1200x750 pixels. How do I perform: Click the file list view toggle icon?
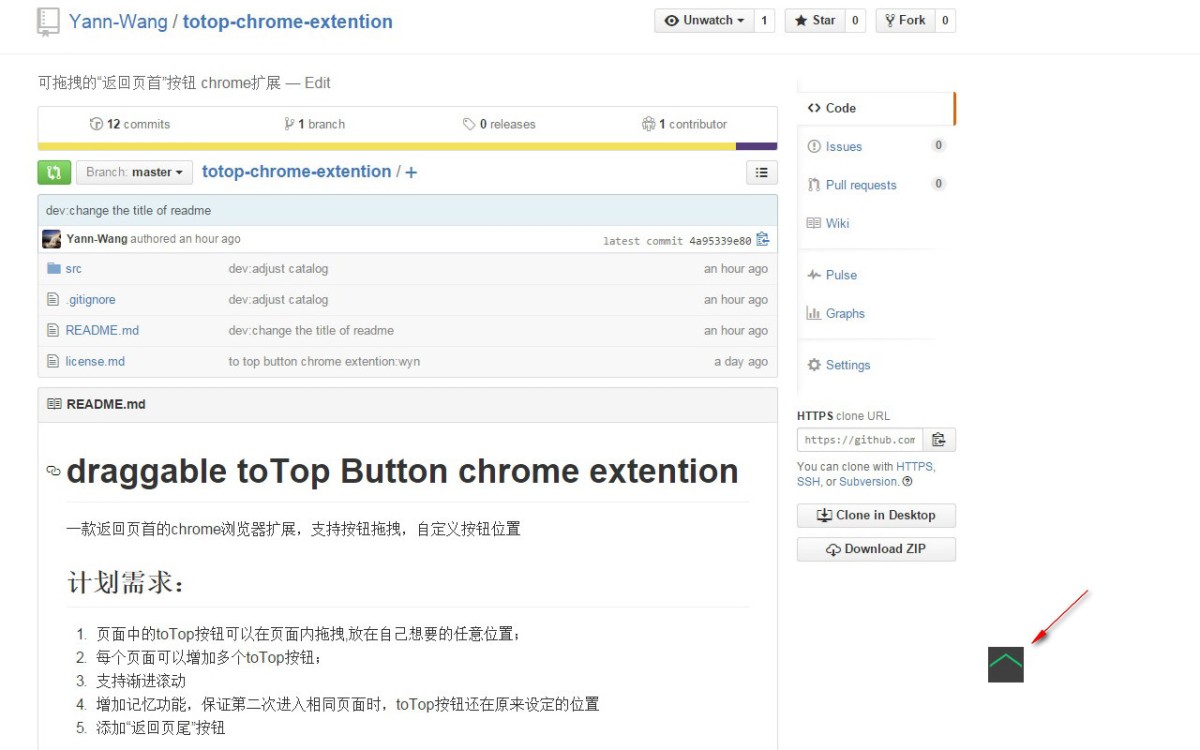(761, 172)
